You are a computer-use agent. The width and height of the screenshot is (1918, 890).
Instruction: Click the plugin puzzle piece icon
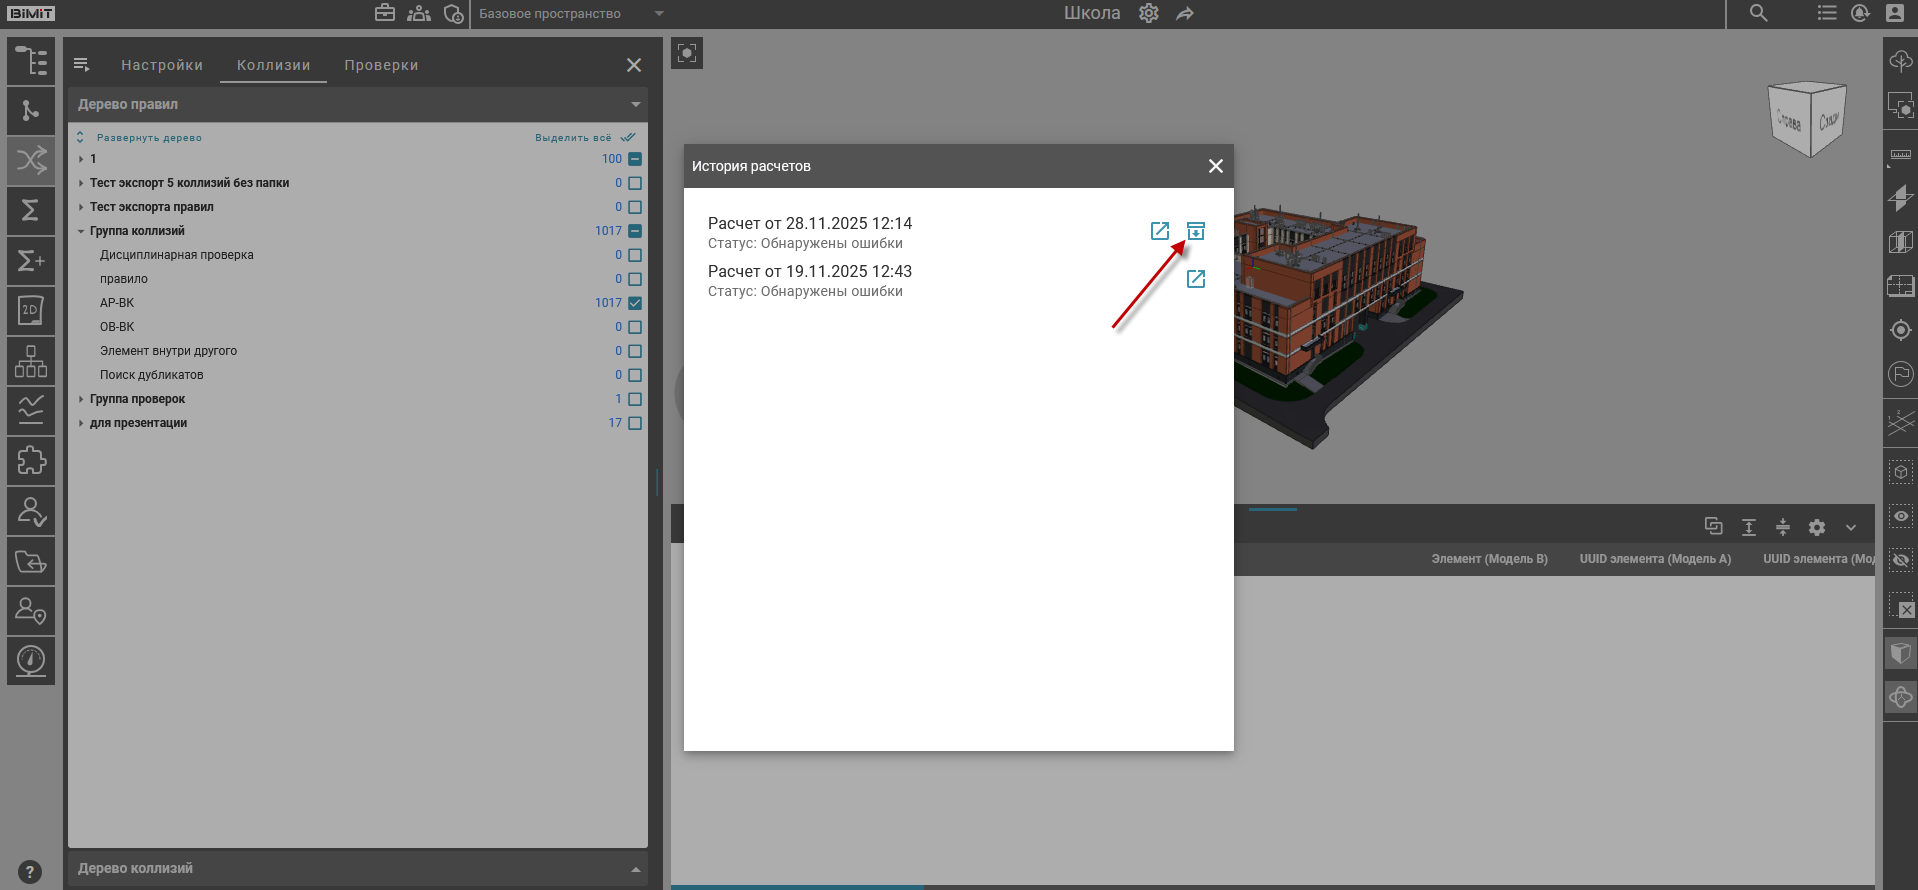coord(31,461)
